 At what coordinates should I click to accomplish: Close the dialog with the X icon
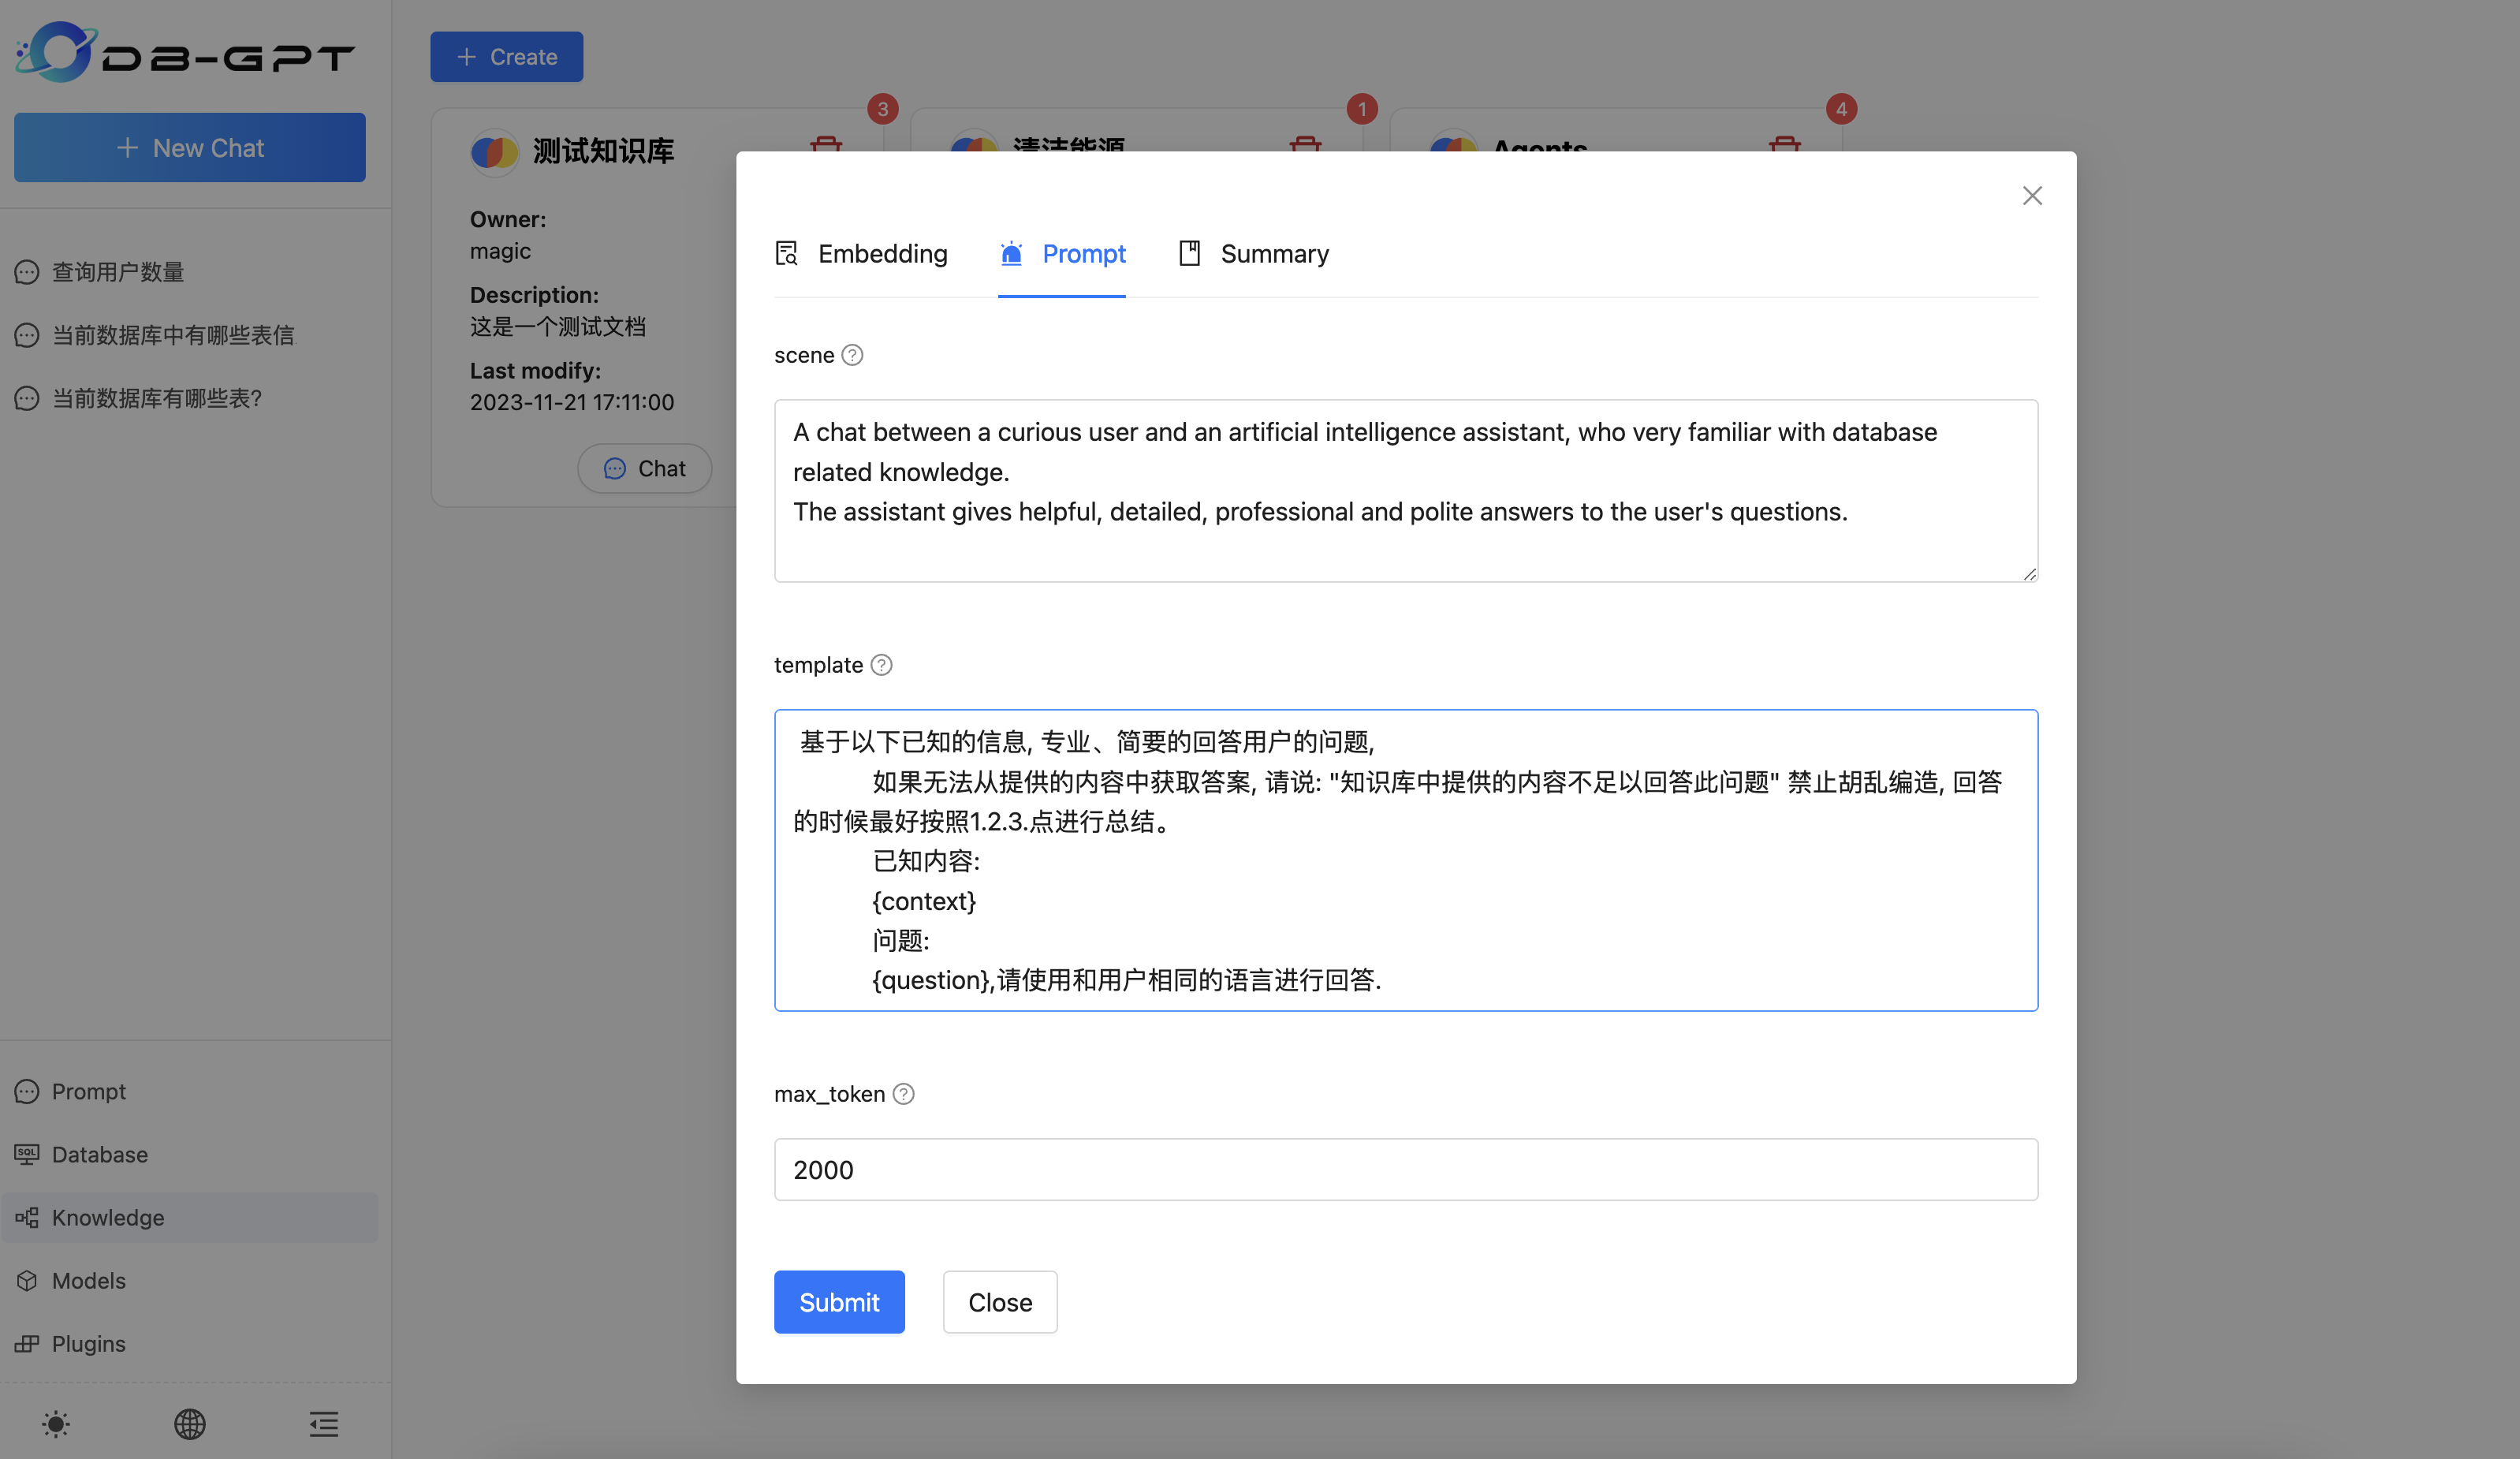point(2031,196)
